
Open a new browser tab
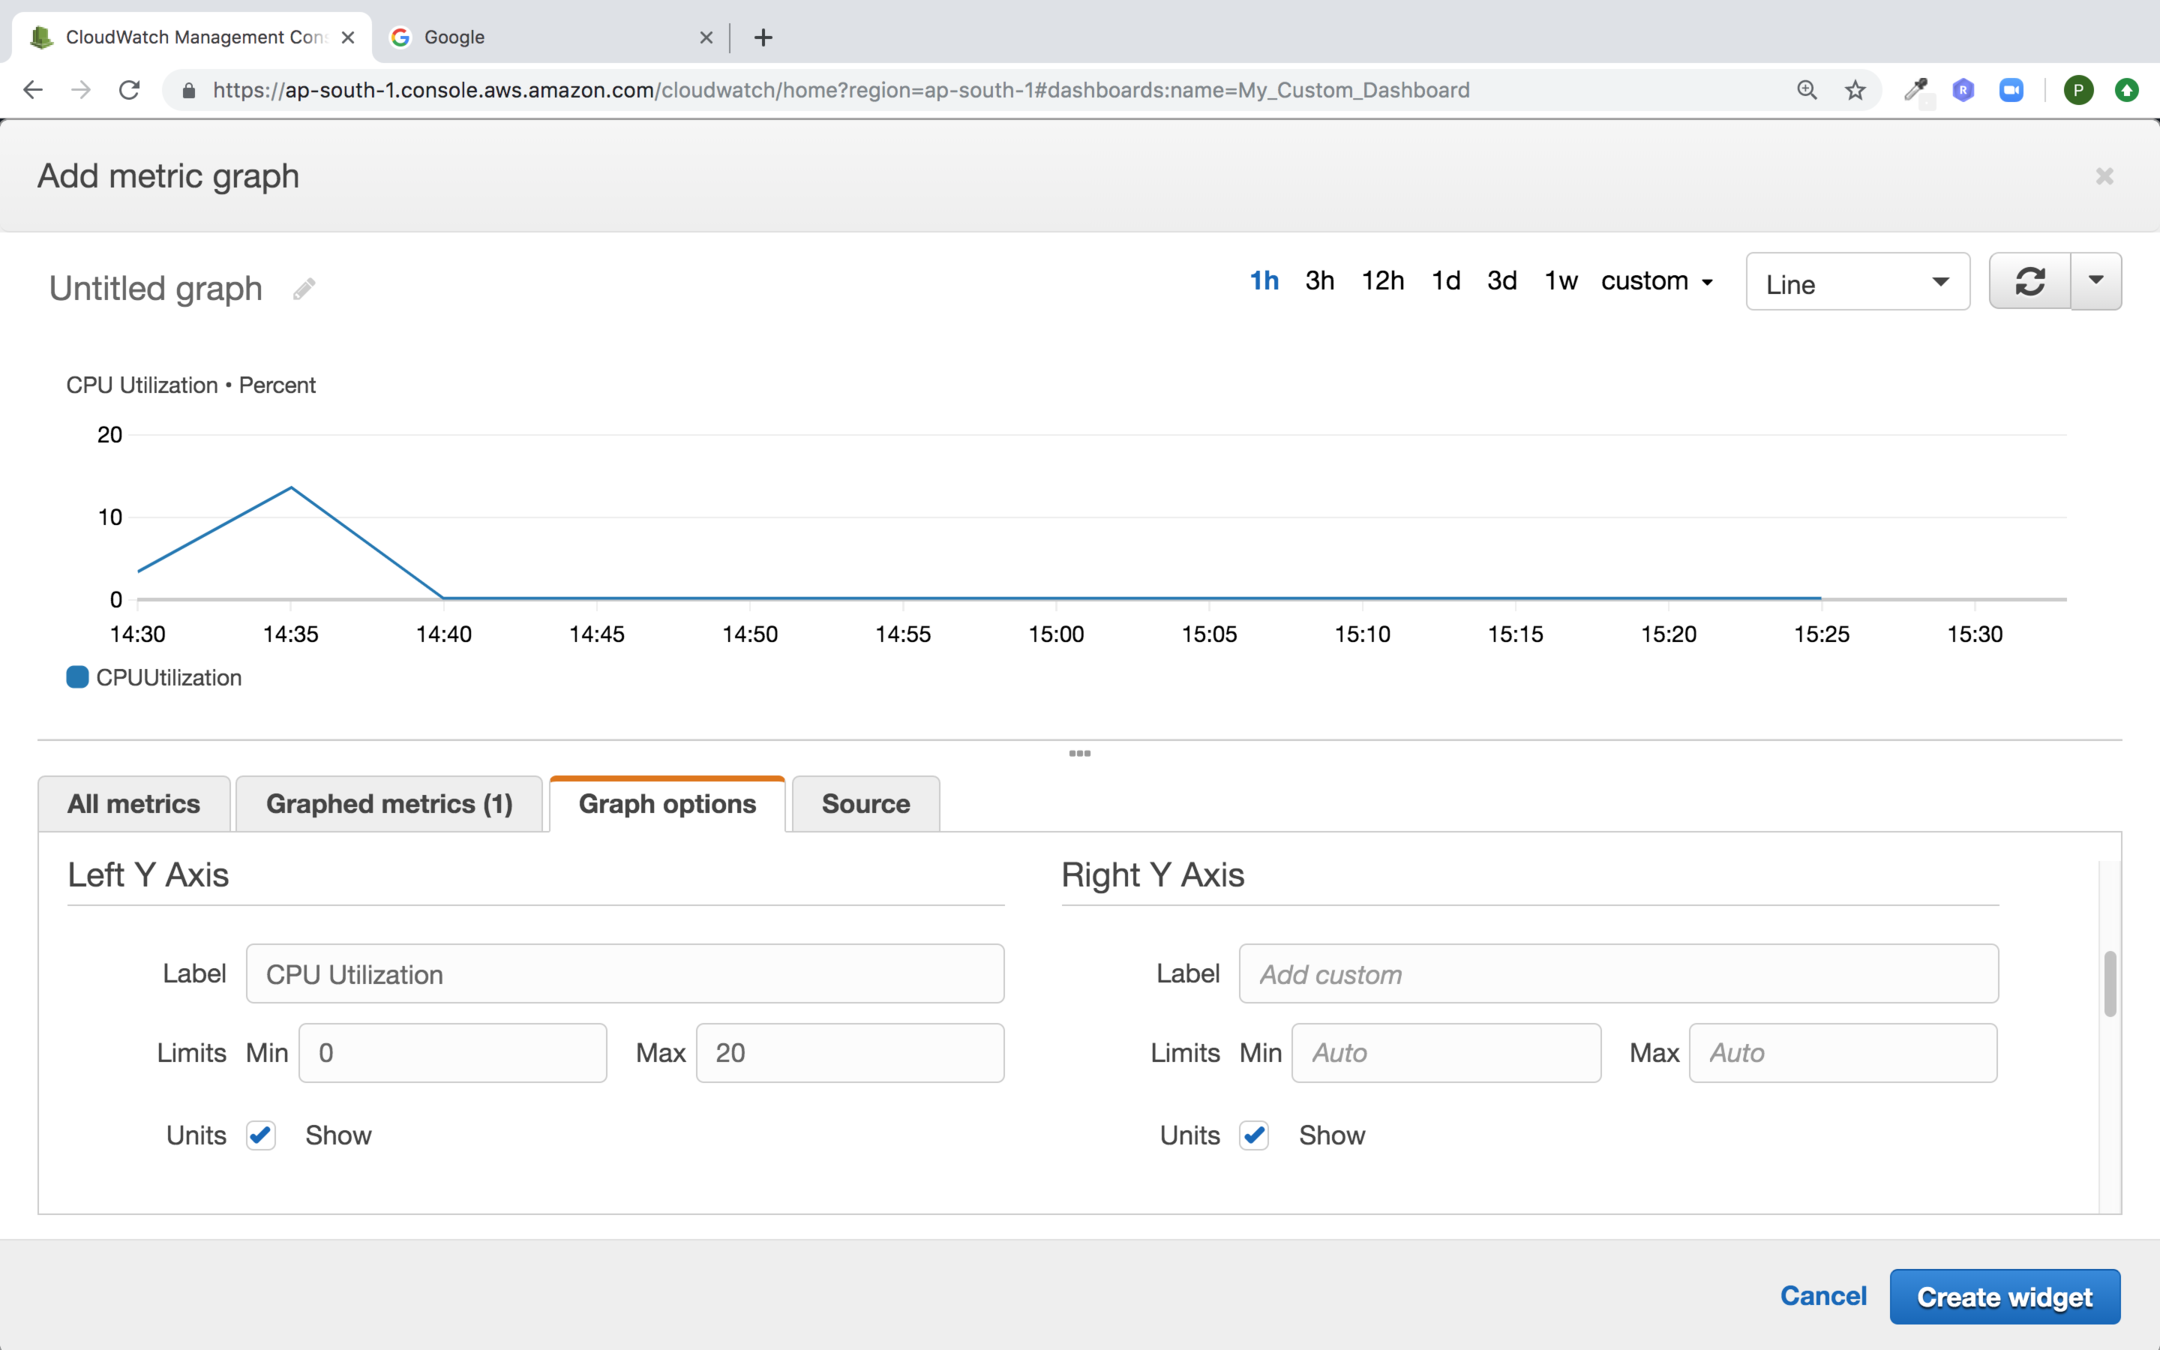[x=763, y=38]
